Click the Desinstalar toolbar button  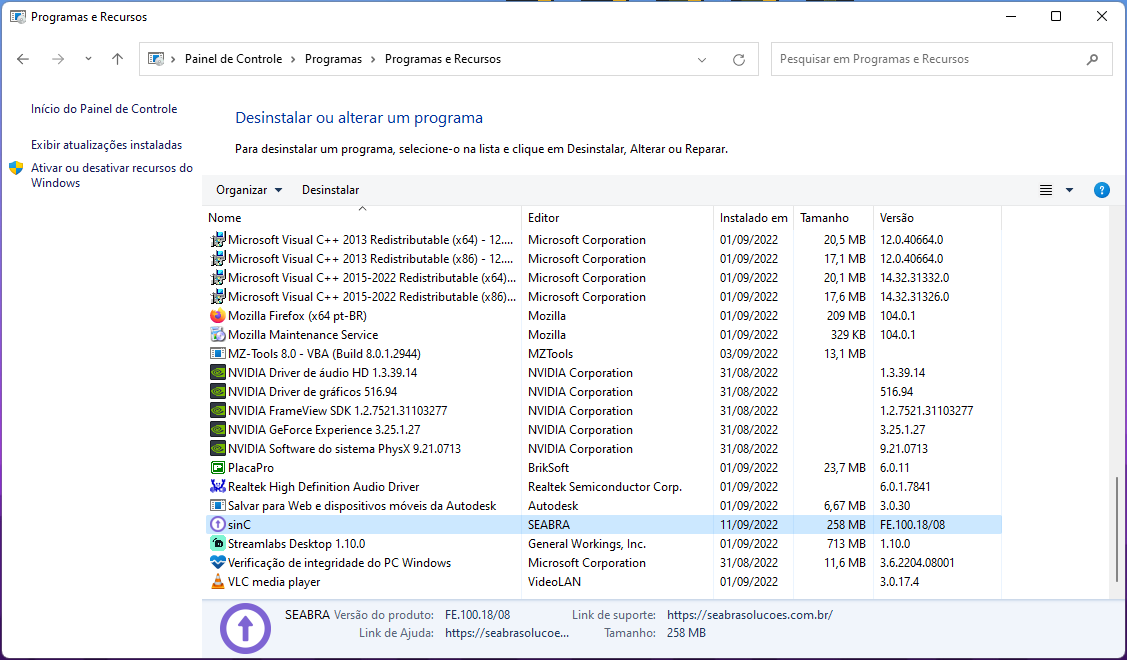tap(331, 190)
